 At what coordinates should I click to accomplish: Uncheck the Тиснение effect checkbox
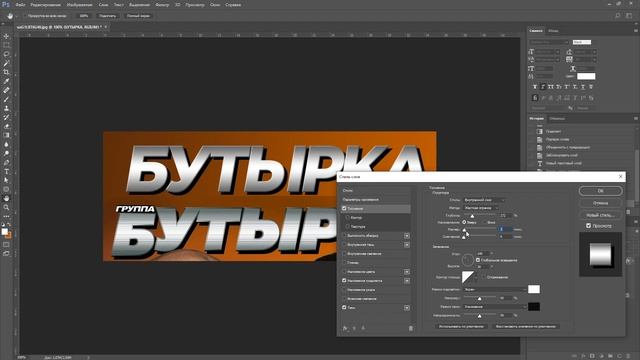point(344,209)
